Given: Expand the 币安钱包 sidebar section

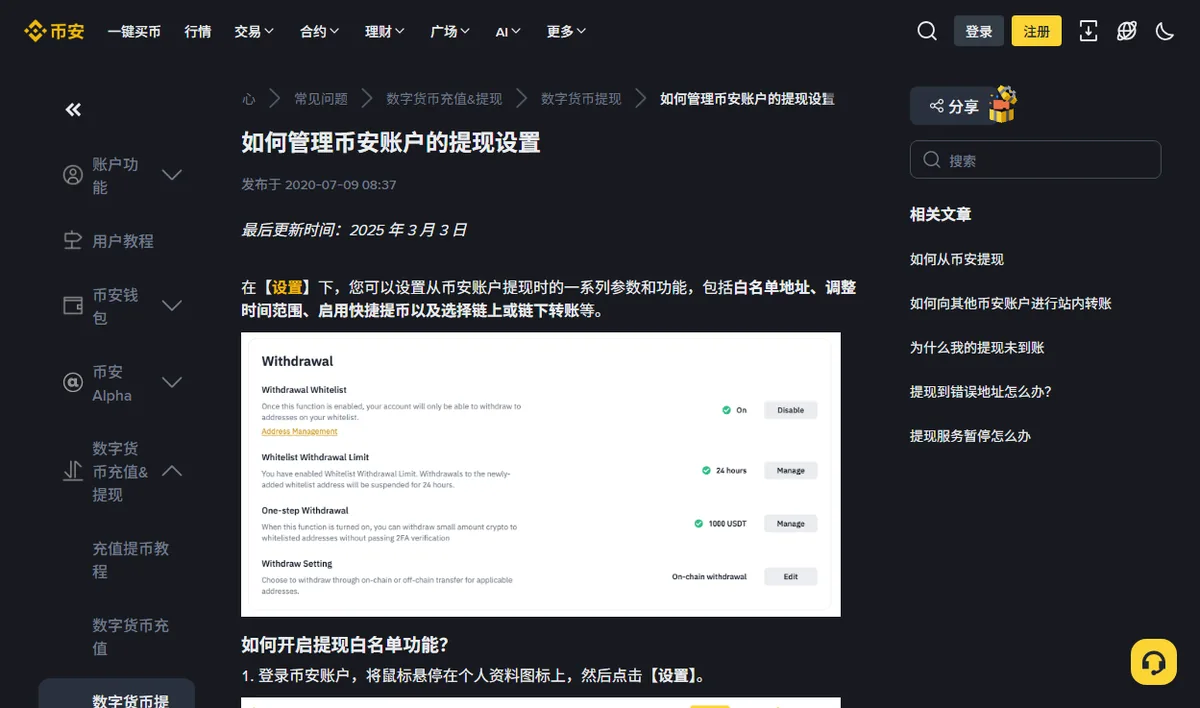Looking at the screenshot, I should [x=172, y=306].
